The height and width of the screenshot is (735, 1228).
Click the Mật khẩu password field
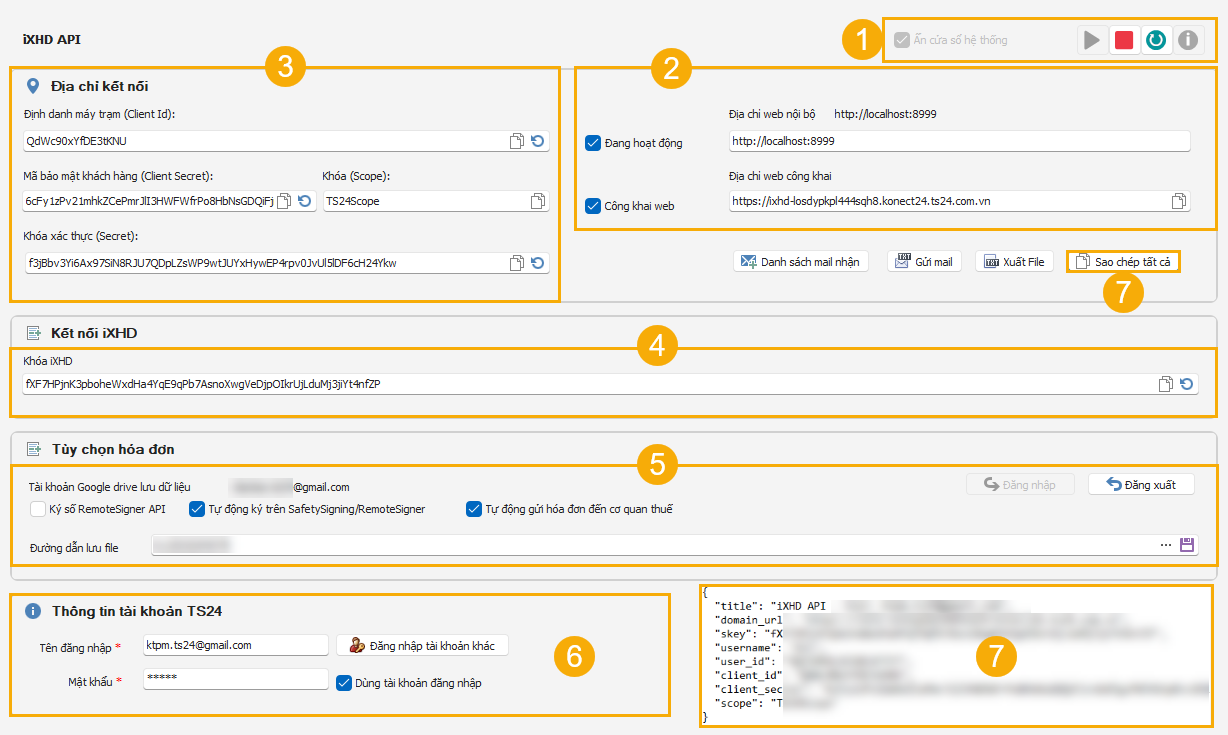(x=236, y=679)
